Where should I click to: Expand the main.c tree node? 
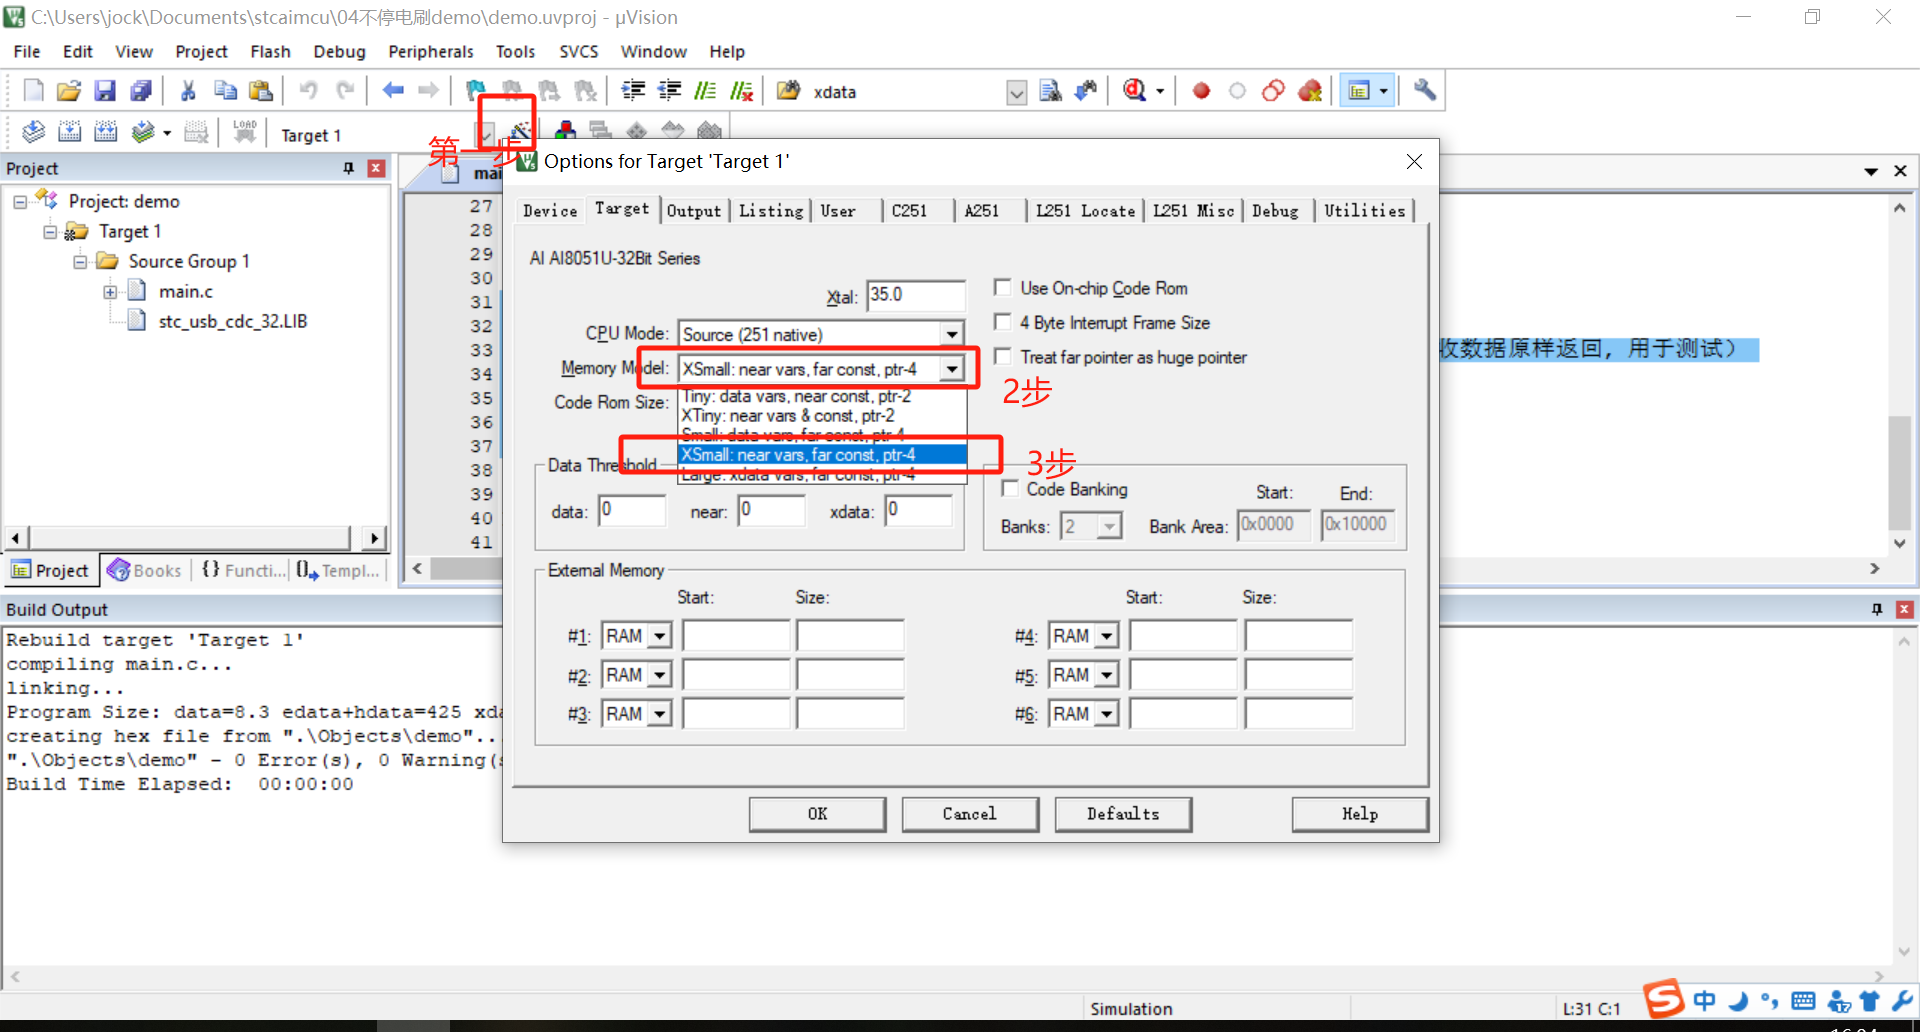pos(110,292)
